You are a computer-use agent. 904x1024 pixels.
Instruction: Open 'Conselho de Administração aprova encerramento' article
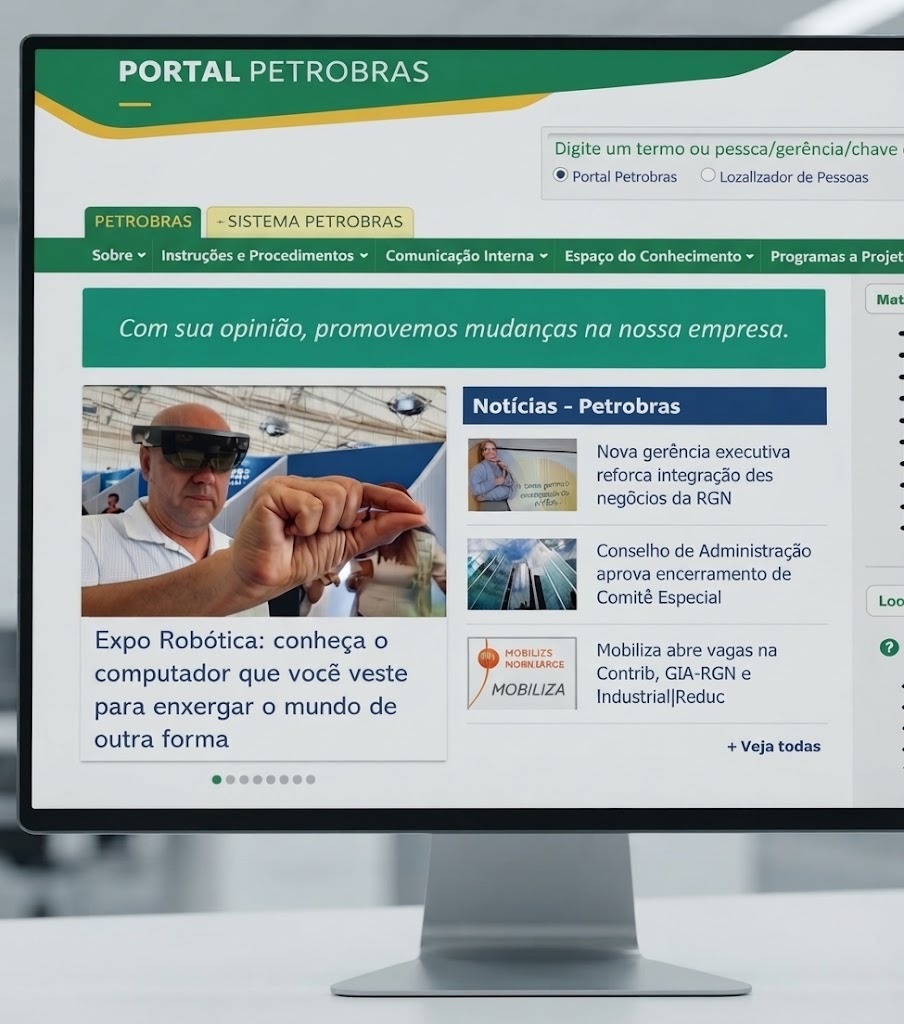click(x=703, y=574)
